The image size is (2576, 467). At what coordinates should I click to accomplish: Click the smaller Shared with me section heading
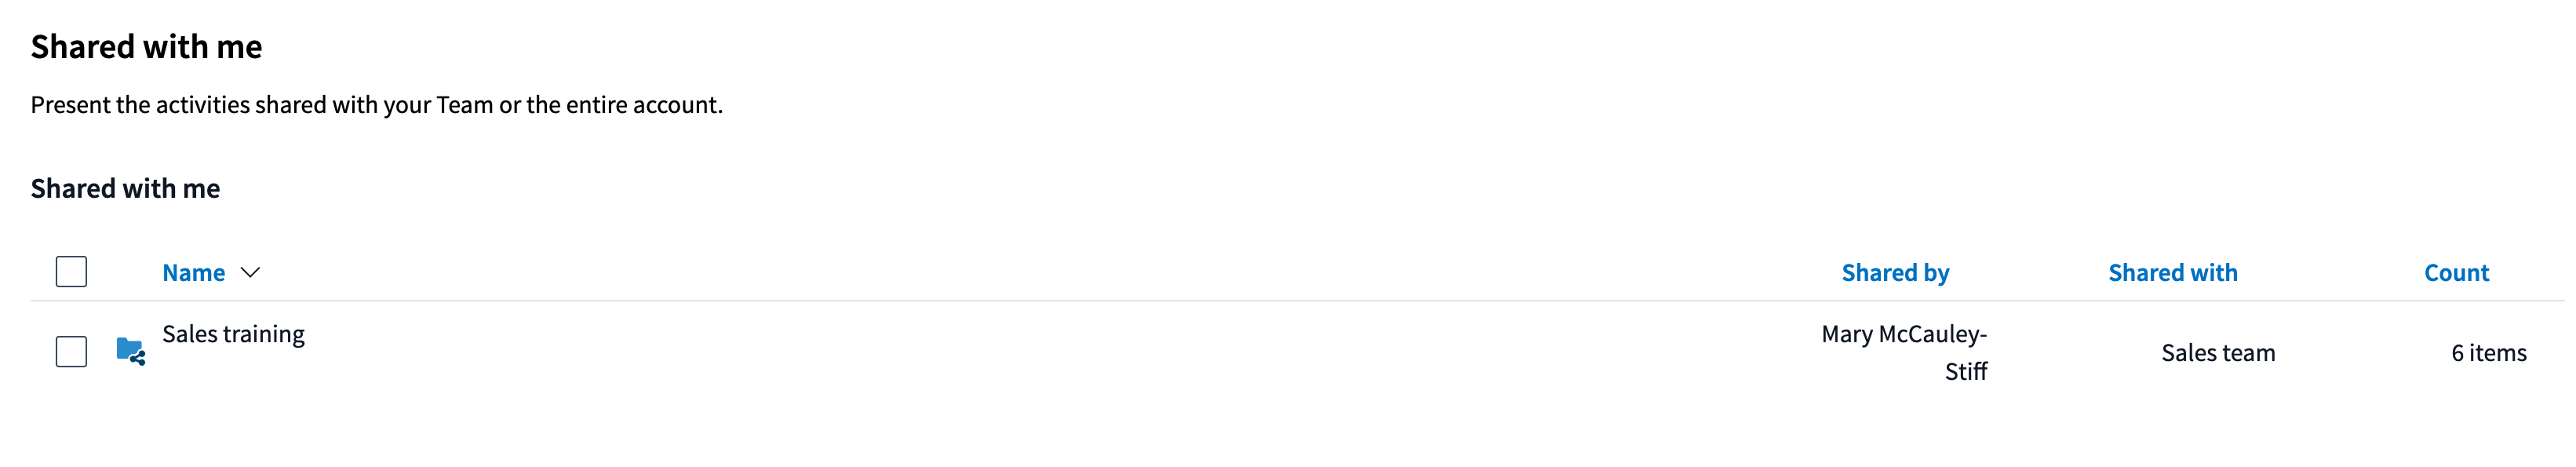[x=125, y=188]
